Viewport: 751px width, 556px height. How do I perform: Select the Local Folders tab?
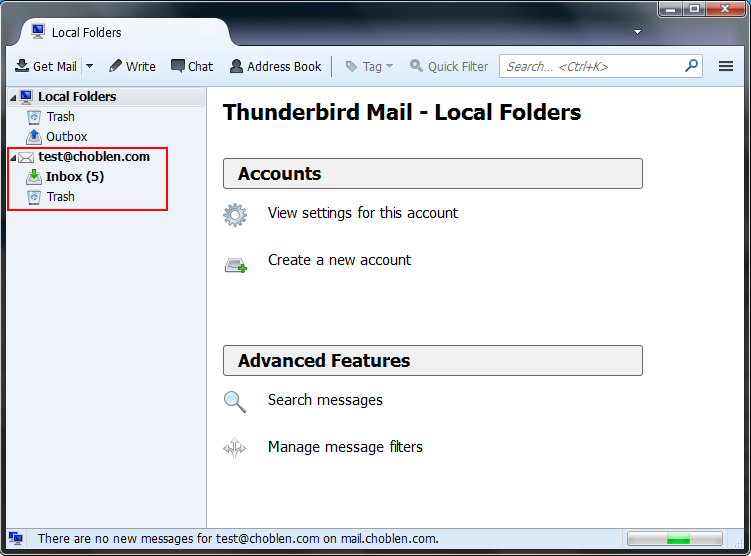tap(125, 32)
